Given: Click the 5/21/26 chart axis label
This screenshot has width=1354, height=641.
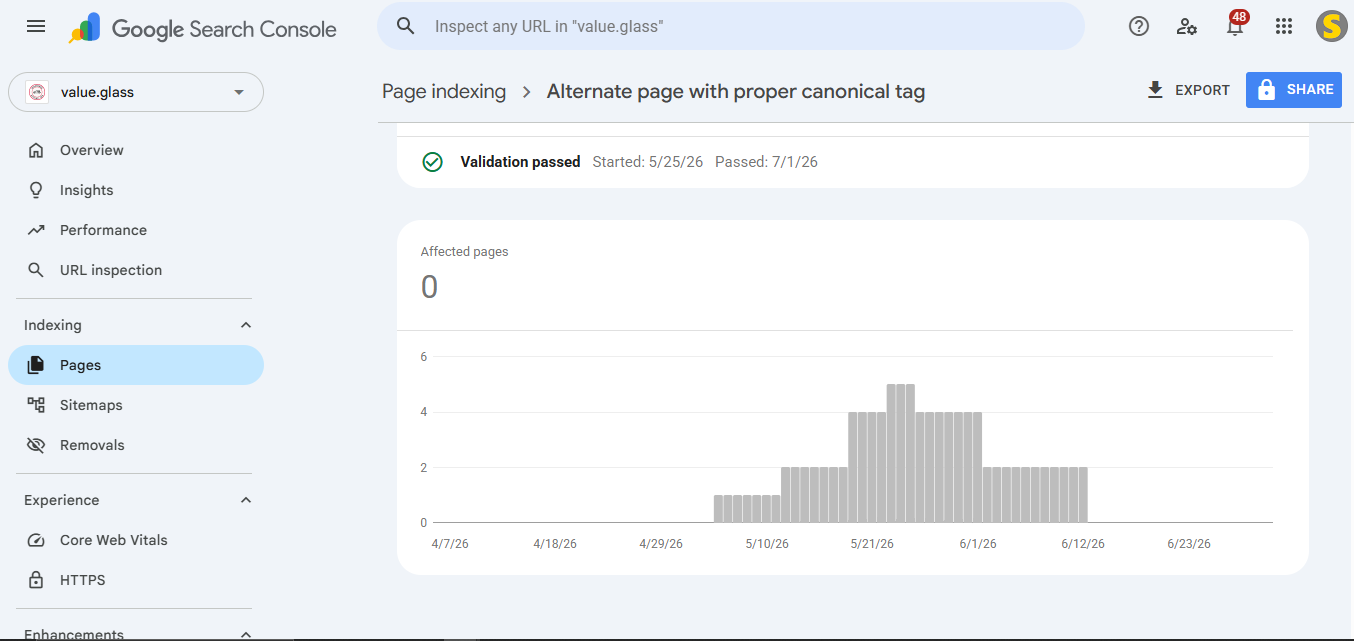Looking at the screenshot, I should [872, 544].
